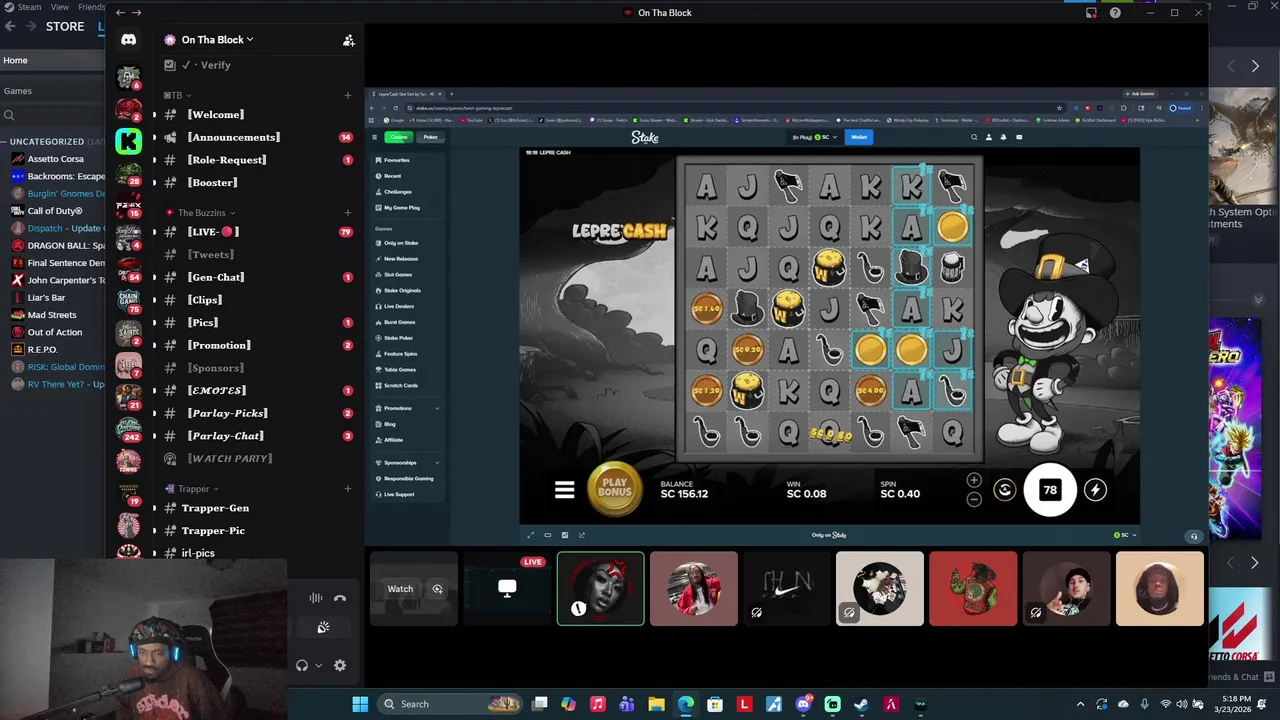Collapse The Buzzins category
1280x720 pixels.
(x=206, y=213)
